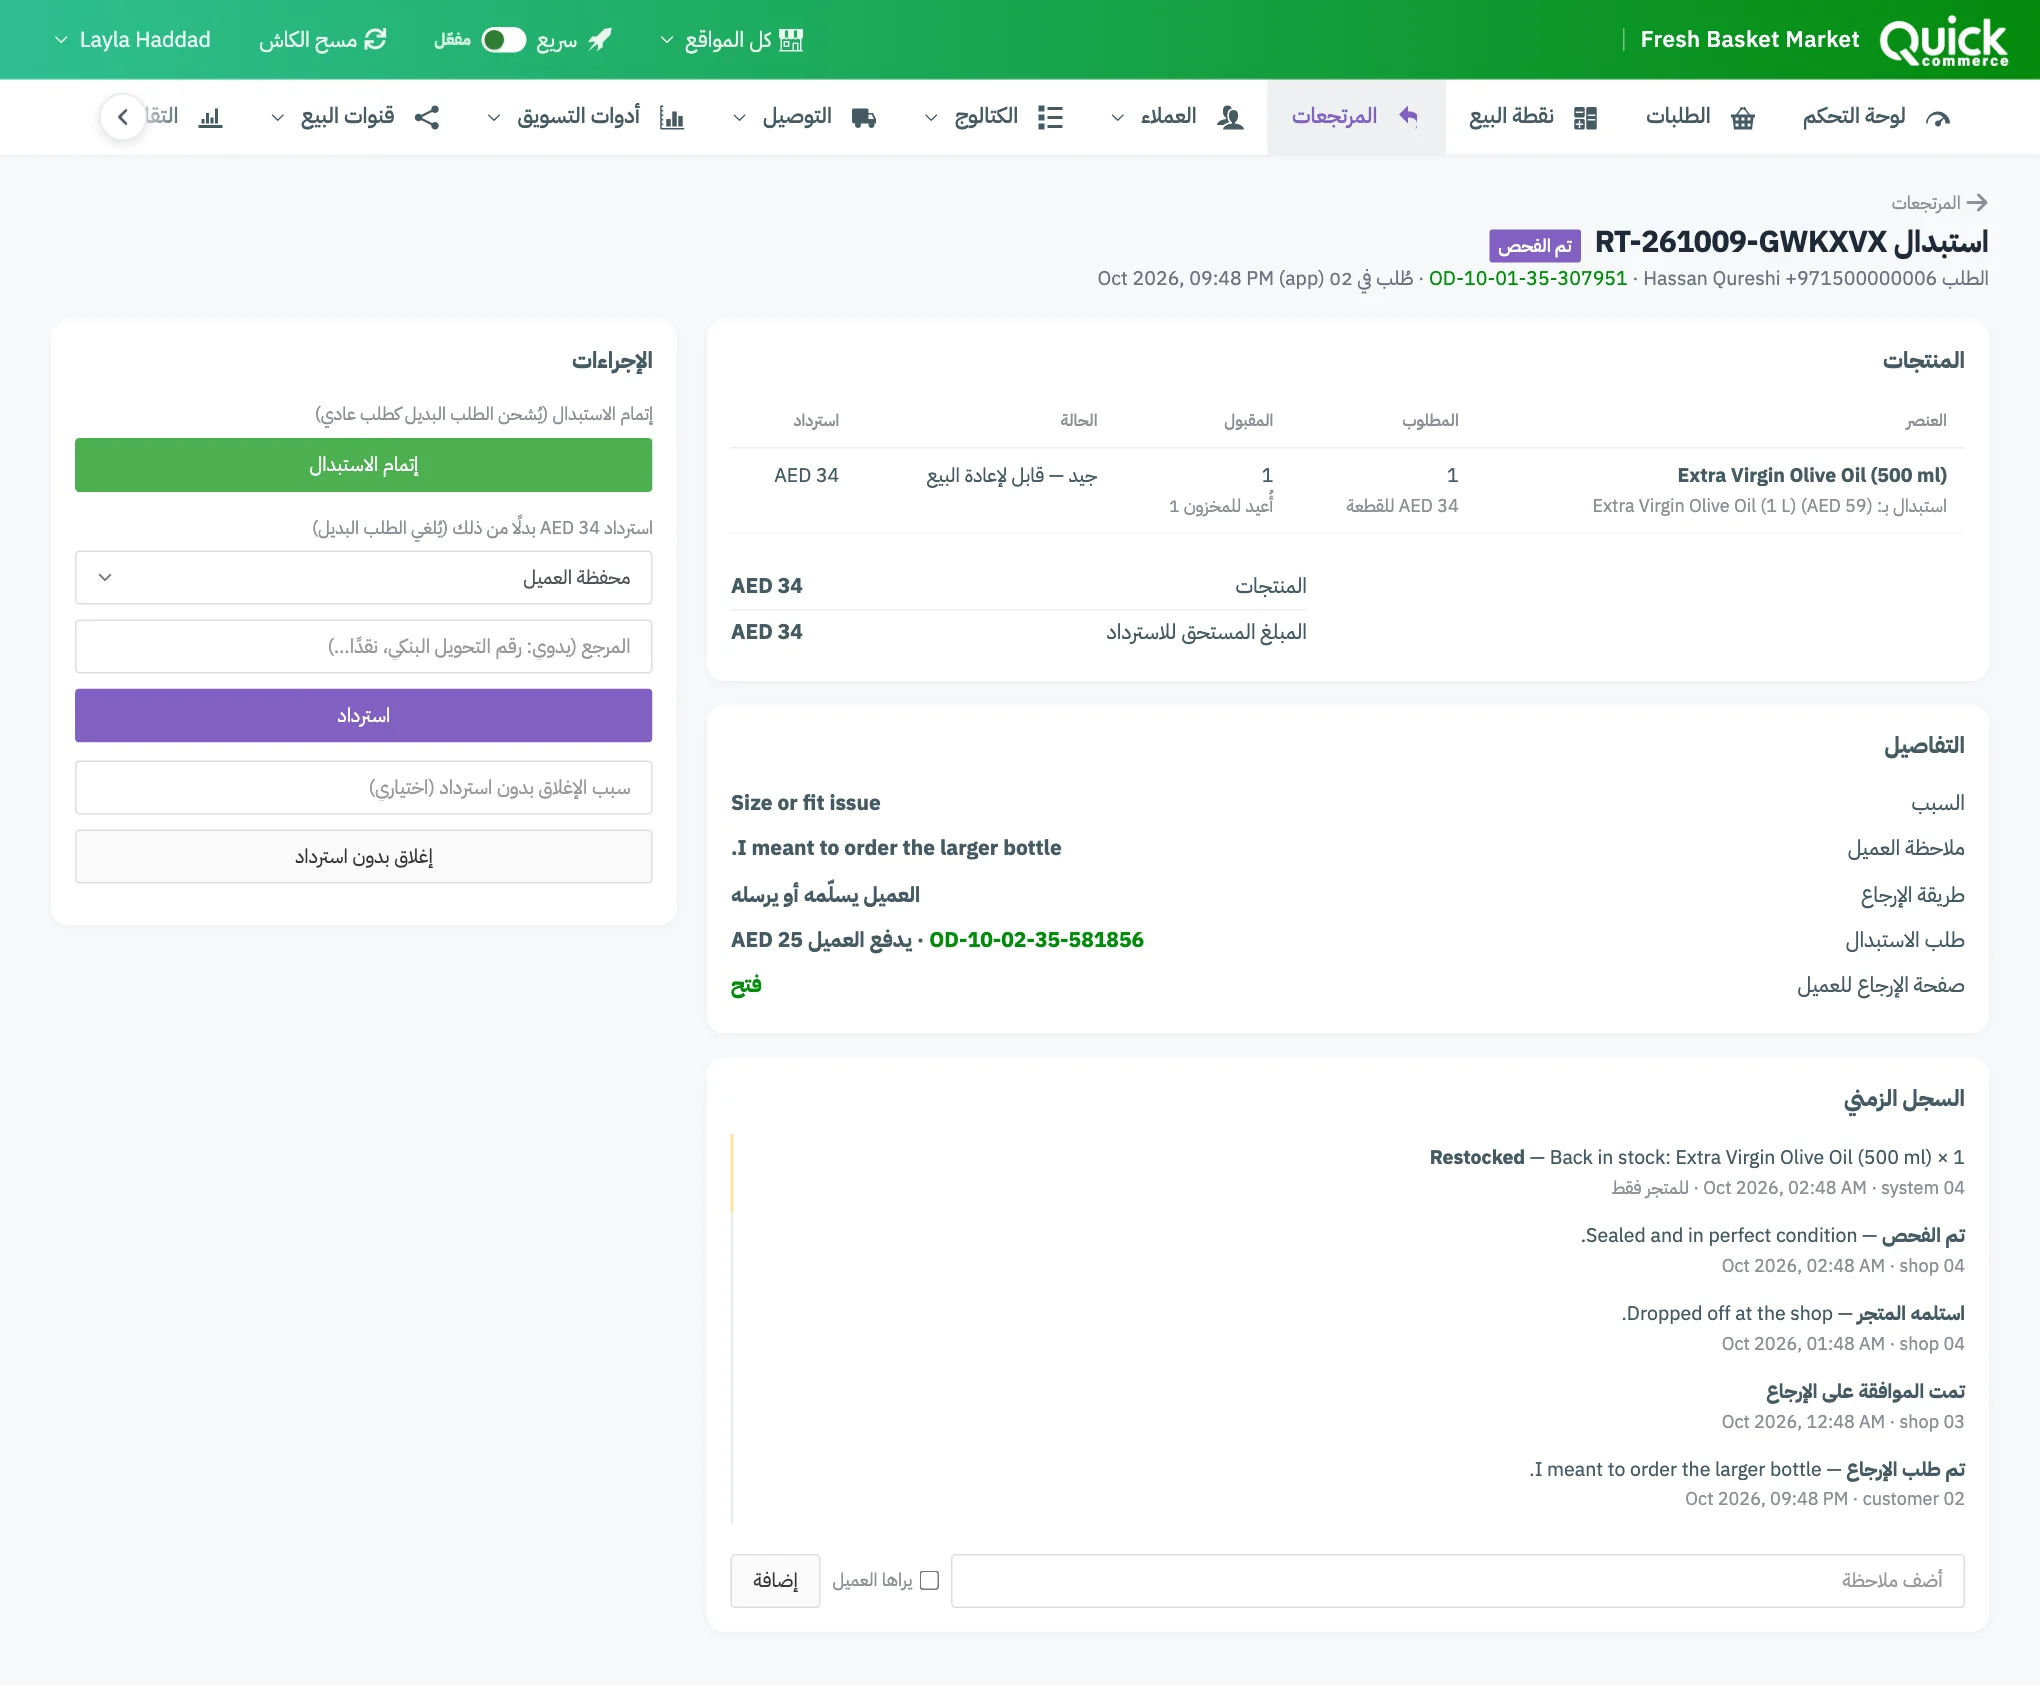Click the catalog list icon
The width and height of the screenshot is (2040, 1686).
(1050, 118)
